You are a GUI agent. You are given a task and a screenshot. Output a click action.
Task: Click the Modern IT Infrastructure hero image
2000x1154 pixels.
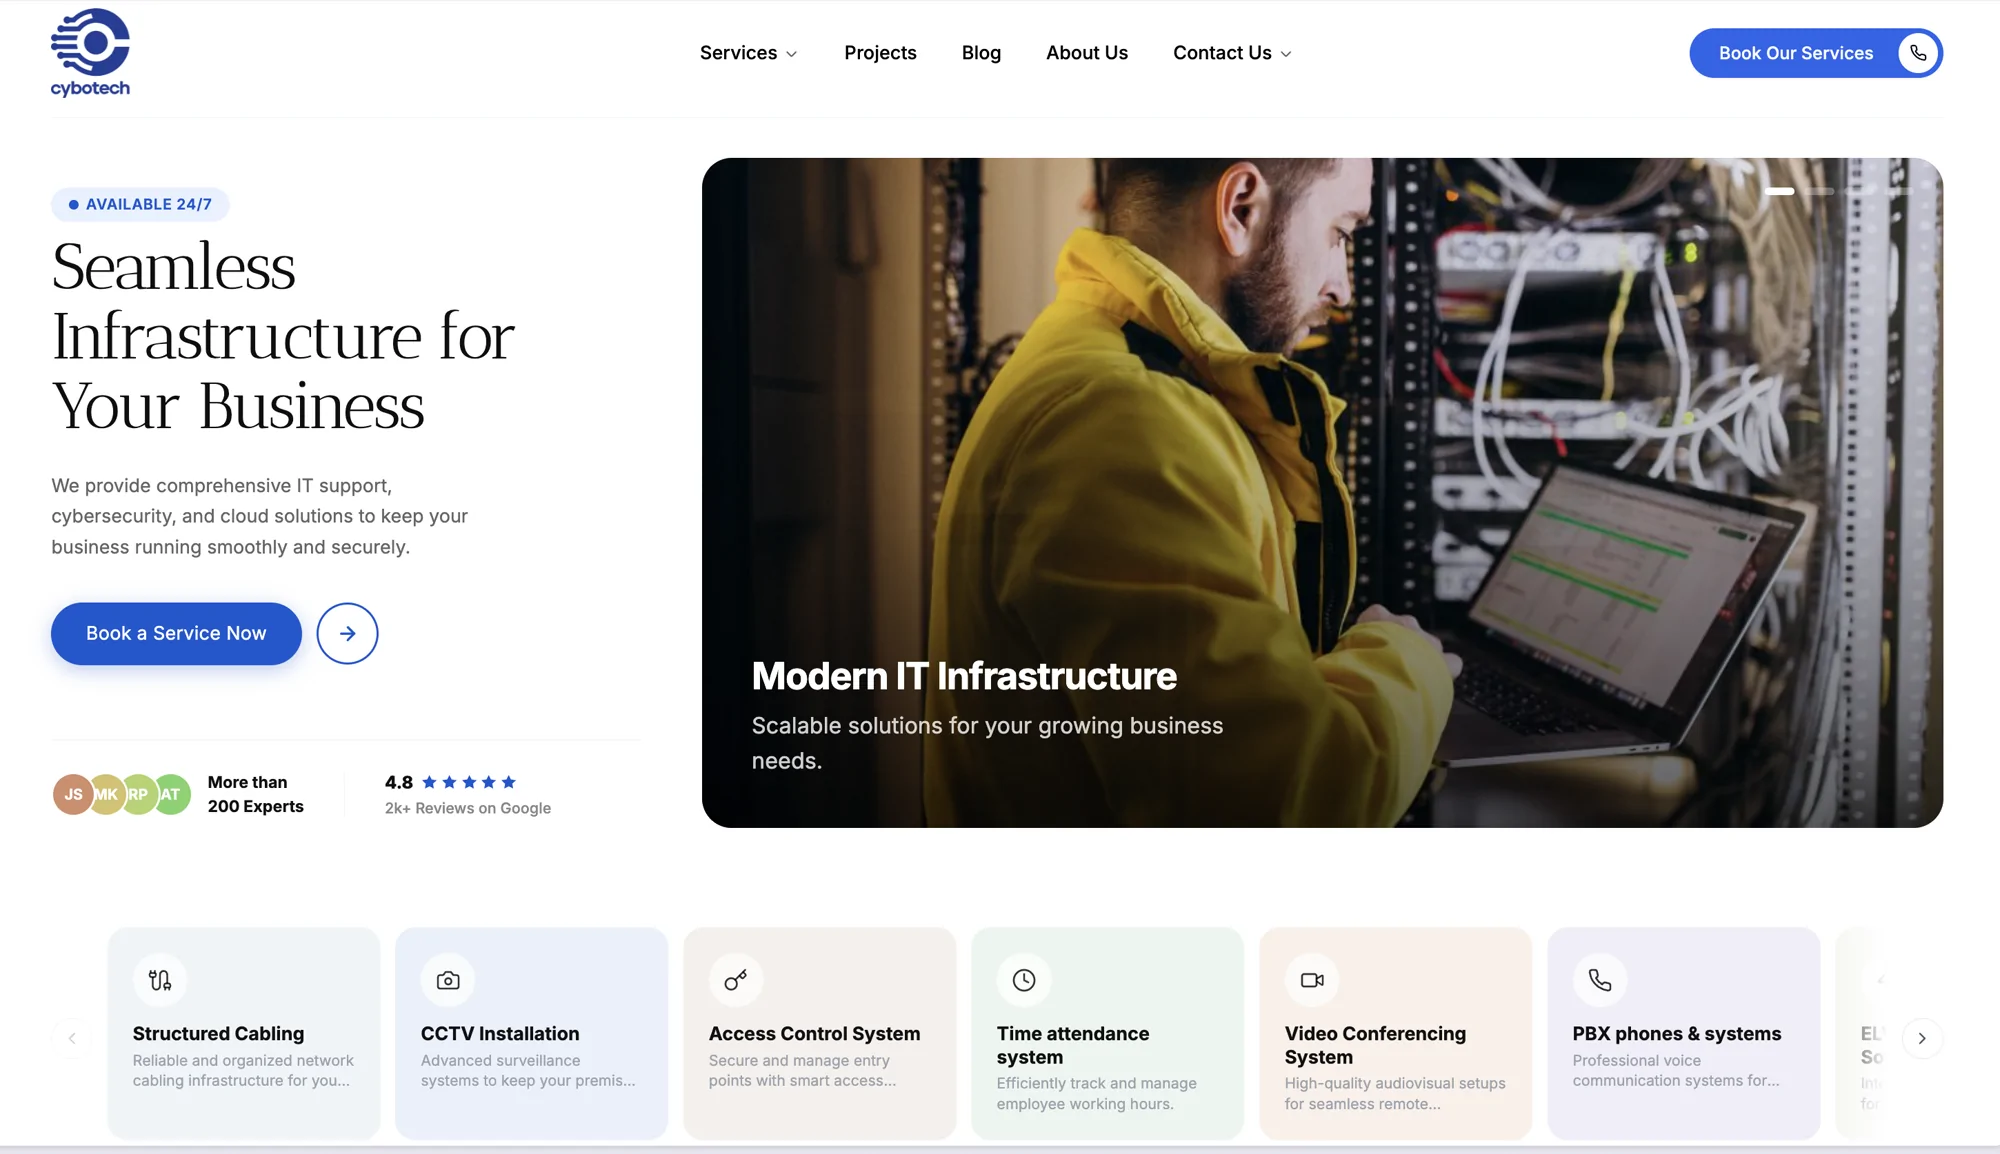point(1322,492)
